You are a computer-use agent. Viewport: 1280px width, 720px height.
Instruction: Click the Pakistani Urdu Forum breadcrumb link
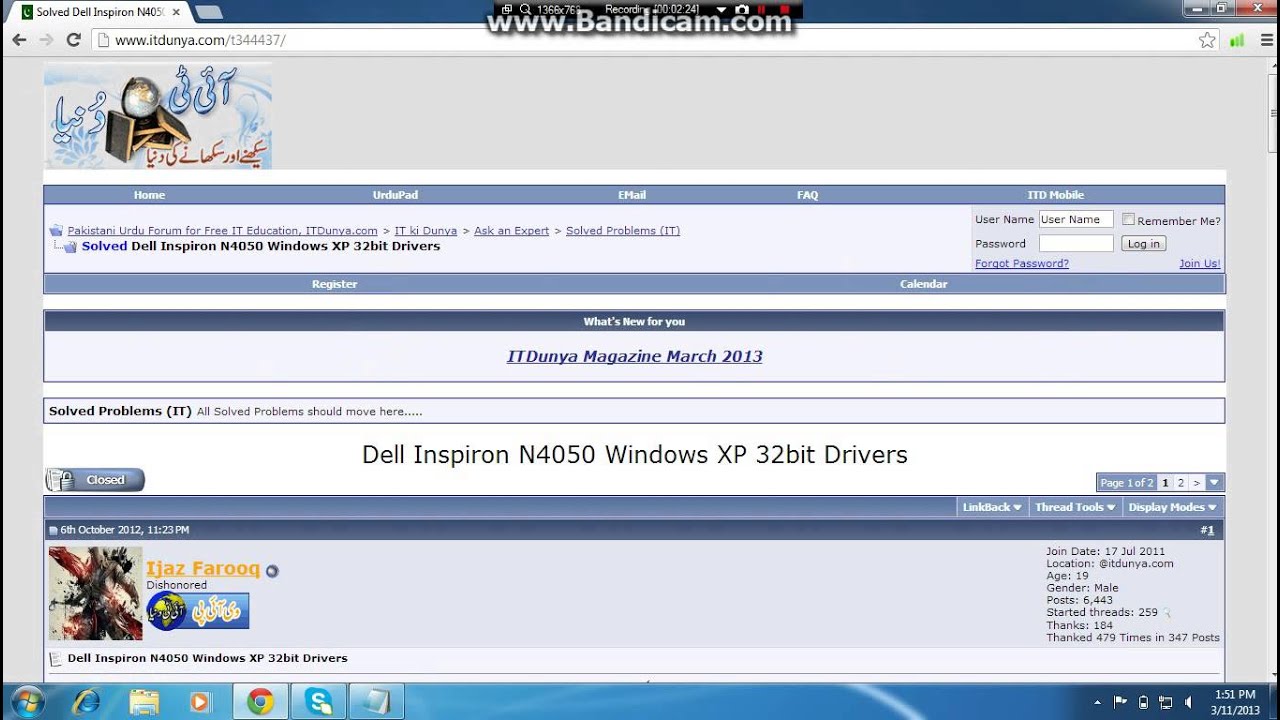tap(222, 231)
